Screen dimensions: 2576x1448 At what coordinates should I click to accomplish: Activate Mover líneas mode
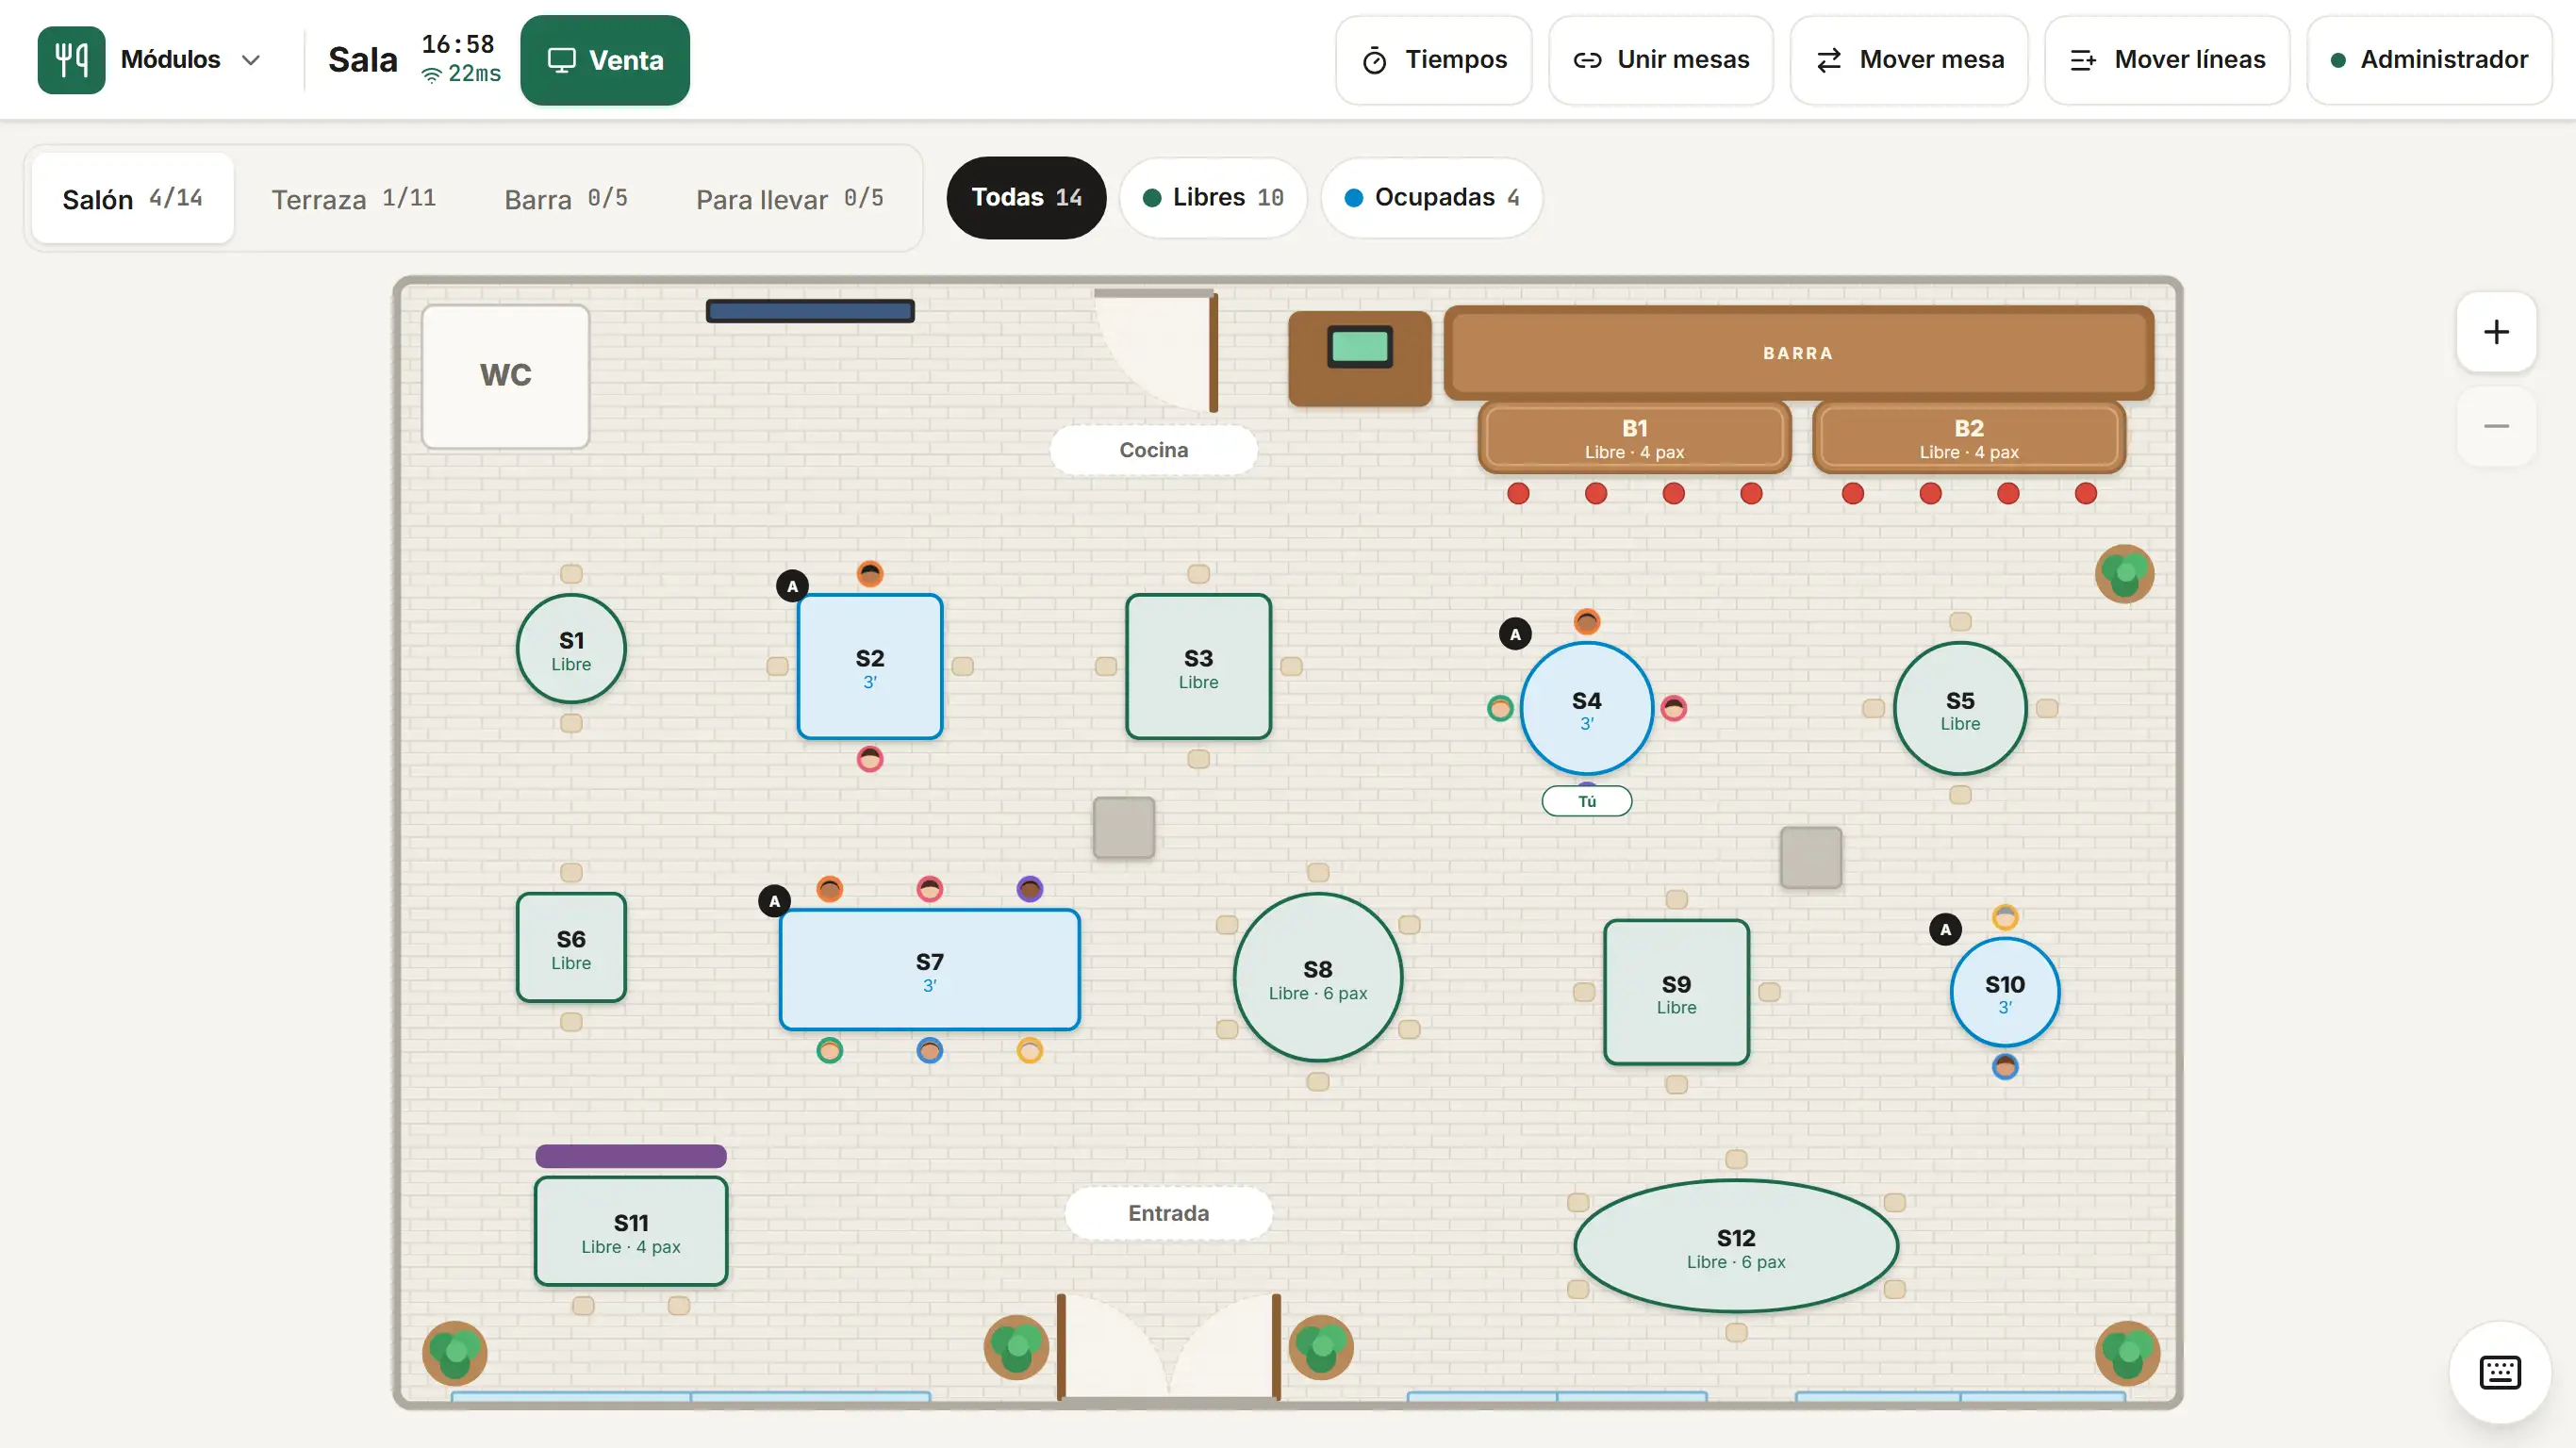click(2167, 60)
